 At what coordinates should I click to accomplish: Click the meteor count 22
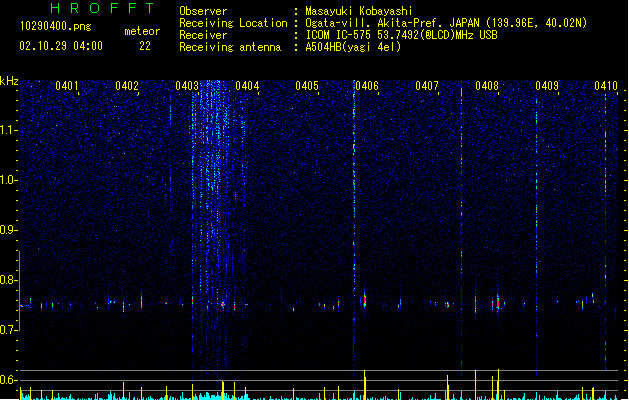145,46
